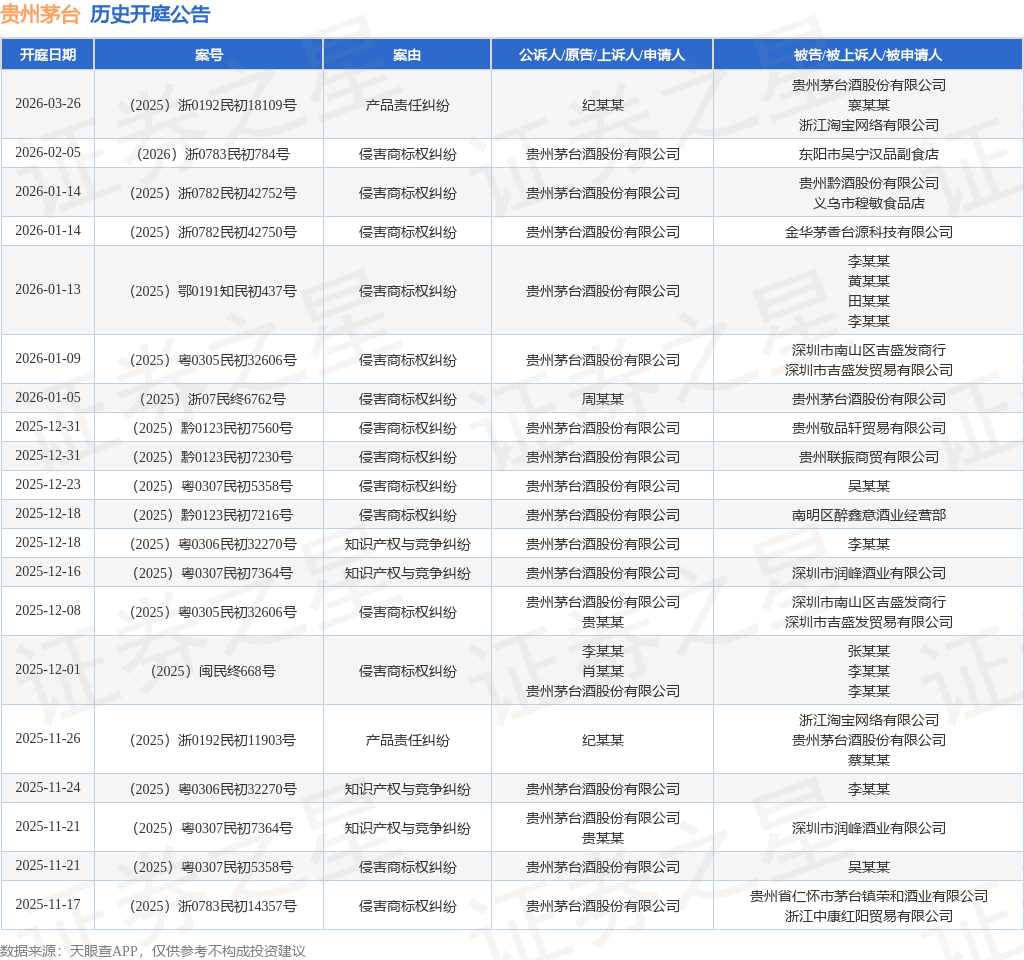Click 浙江淘宝网络有限公司 in the 2026-03-26 row
1024x960 pixels.
(868, 125)
